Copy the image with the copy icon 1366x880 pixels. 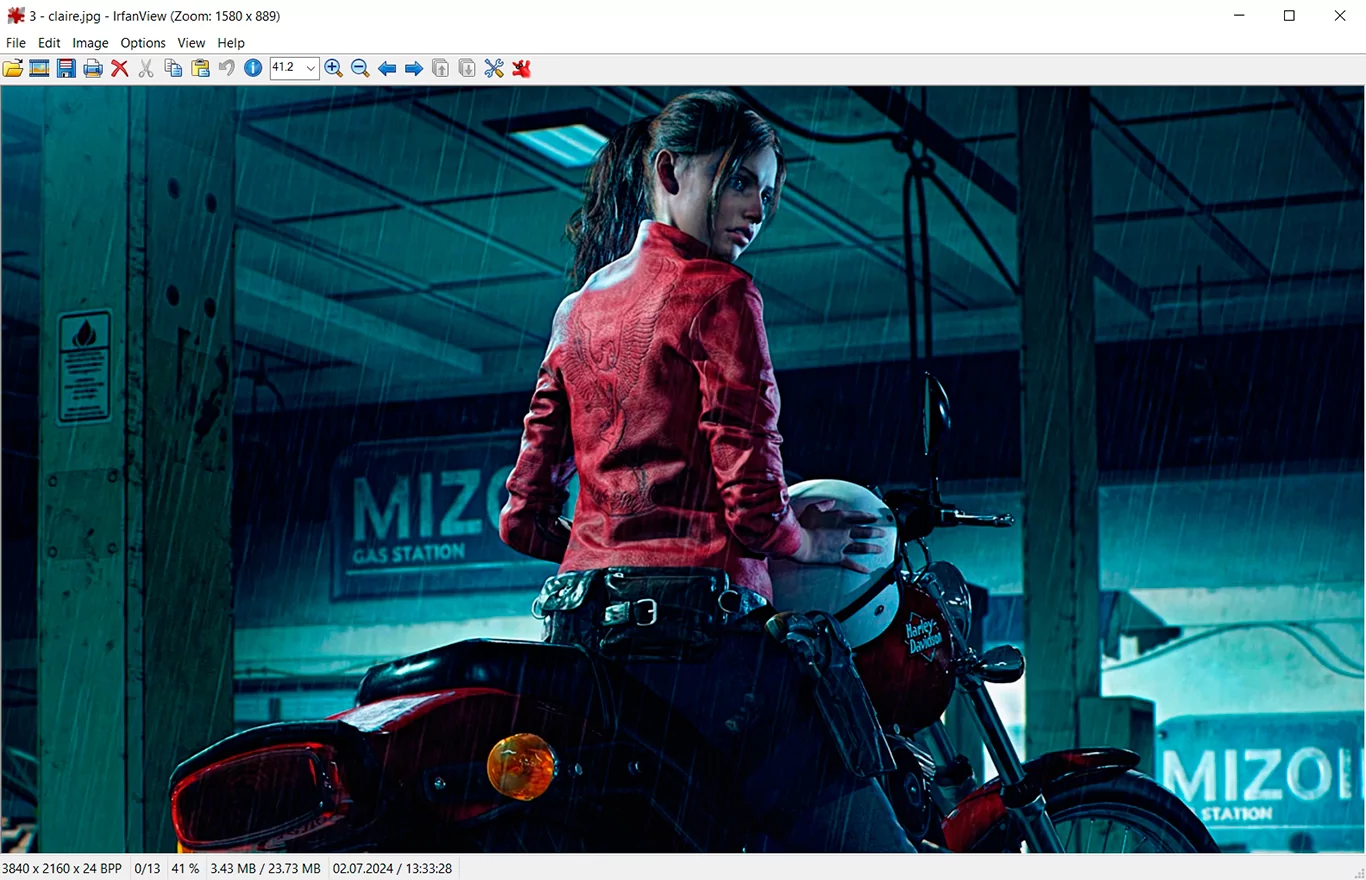click(173, 68)
